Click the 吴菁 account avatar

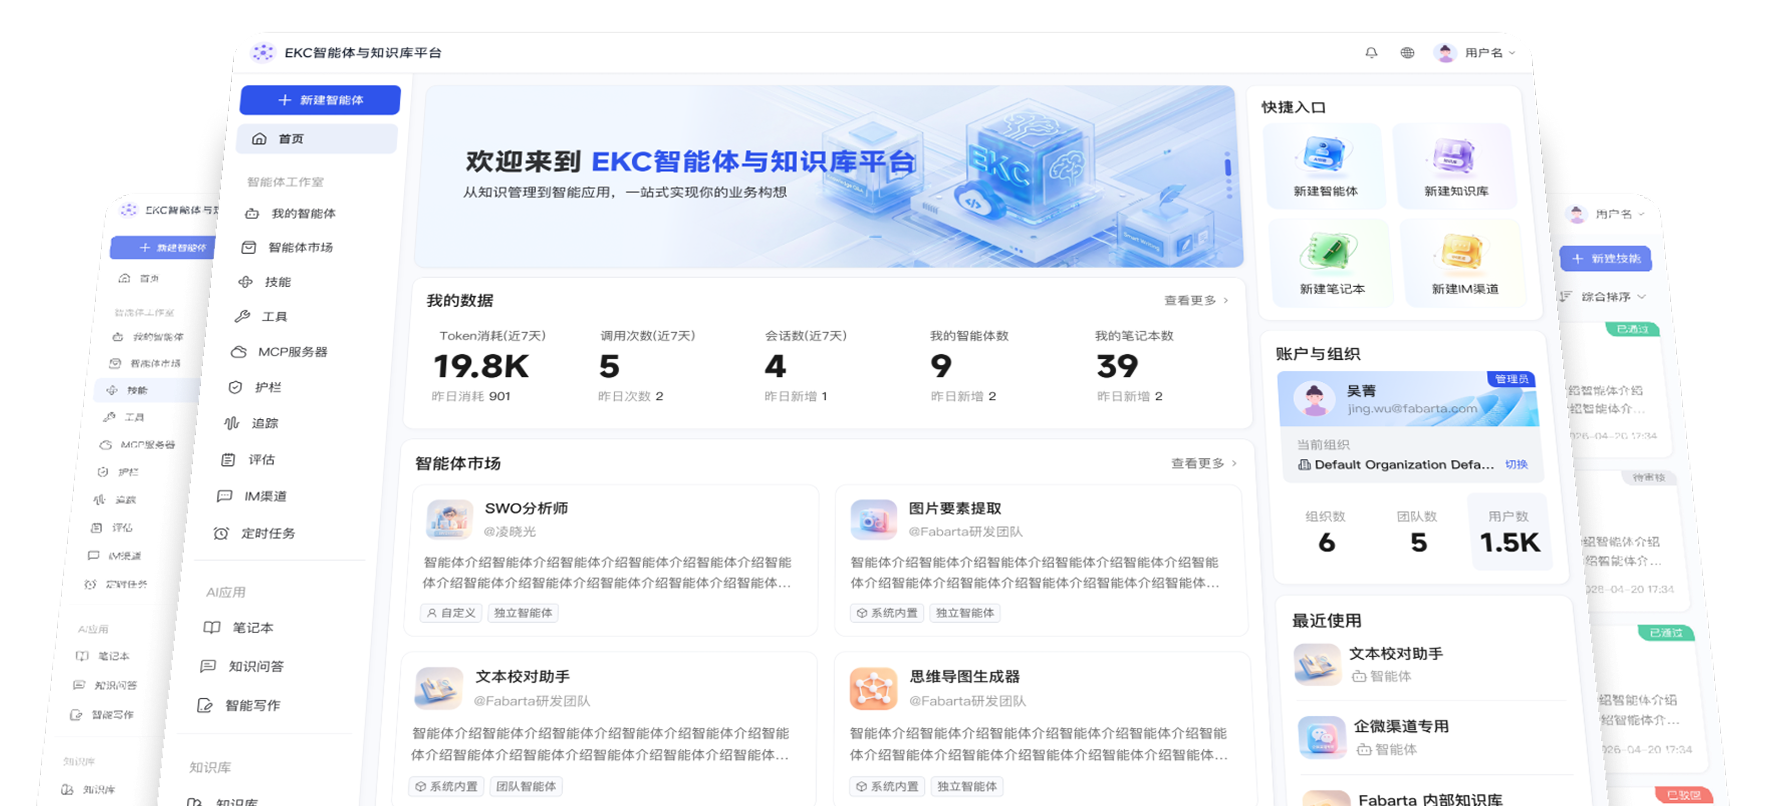pos(1314,399)
